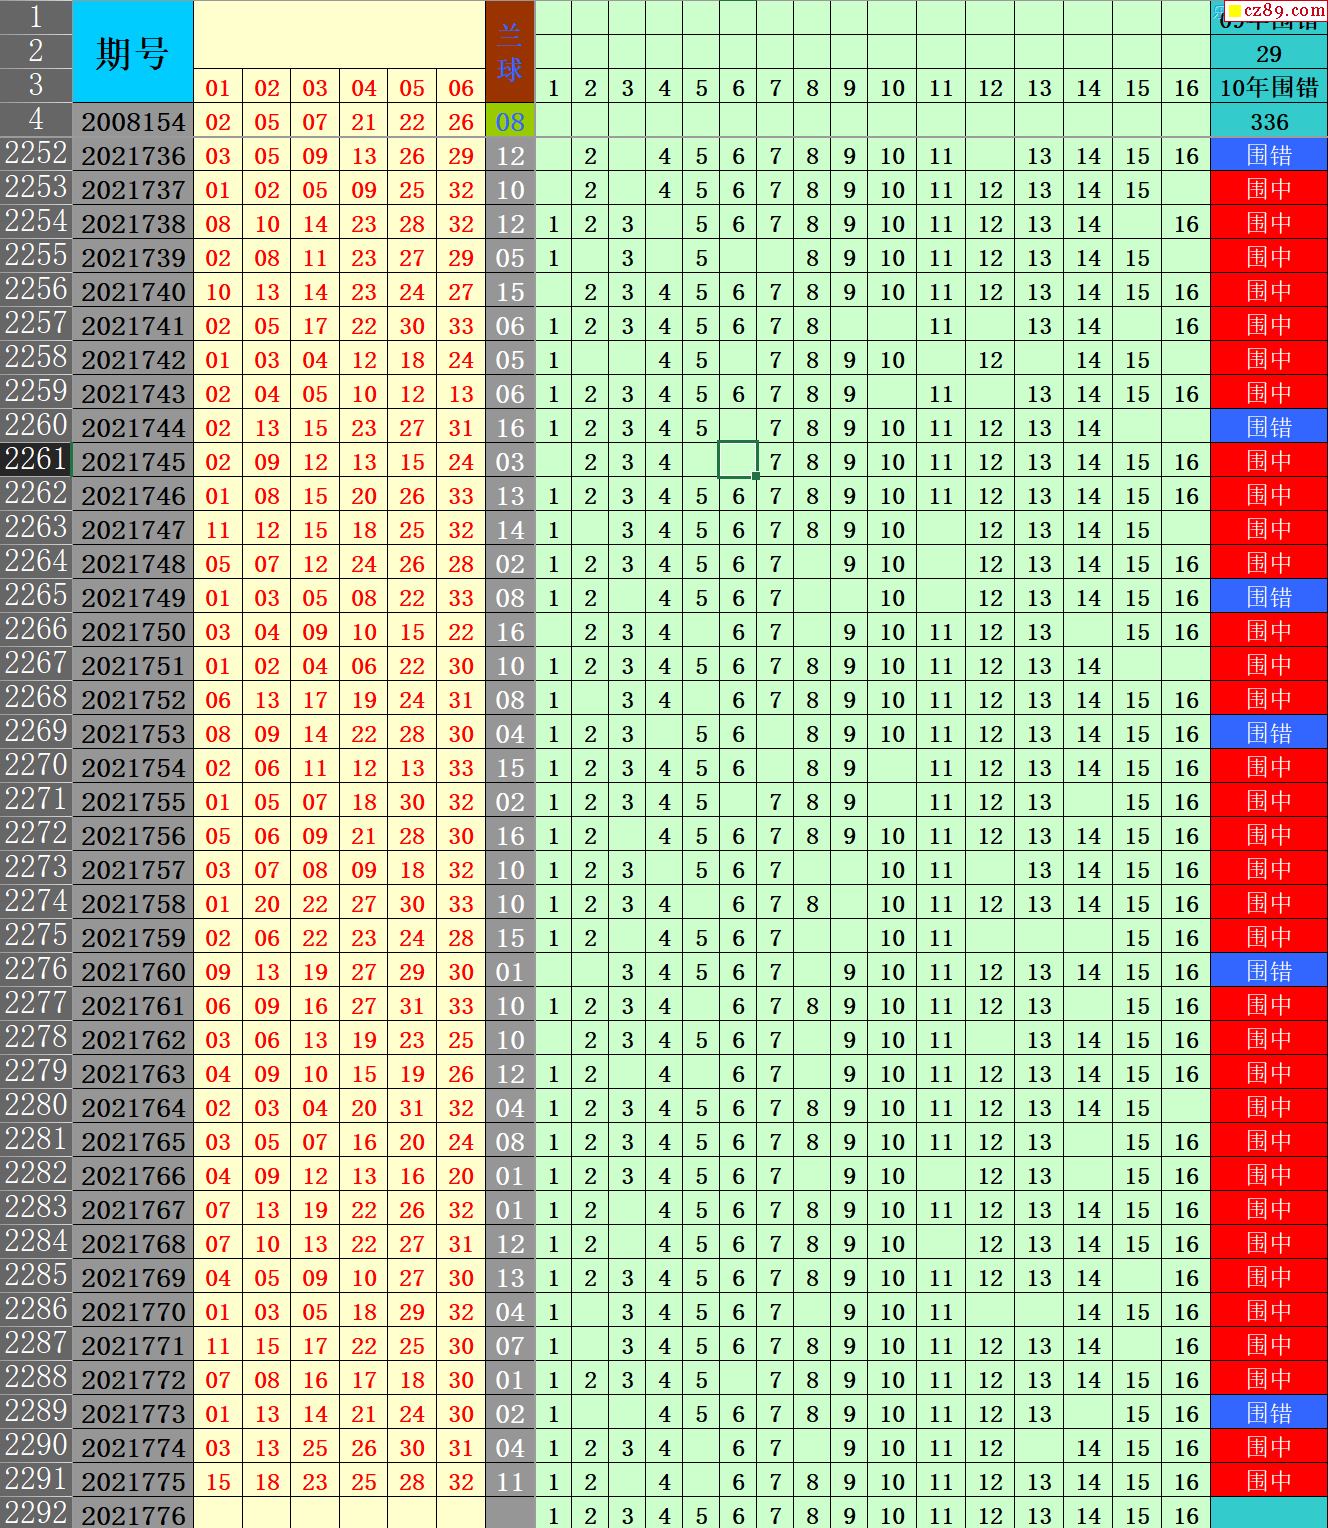Select the 围中 cell in row 2021737
Image resolution: width=1328 pixels, height=1528 pixels.
pyautogui.click(x=1269, y=189)
